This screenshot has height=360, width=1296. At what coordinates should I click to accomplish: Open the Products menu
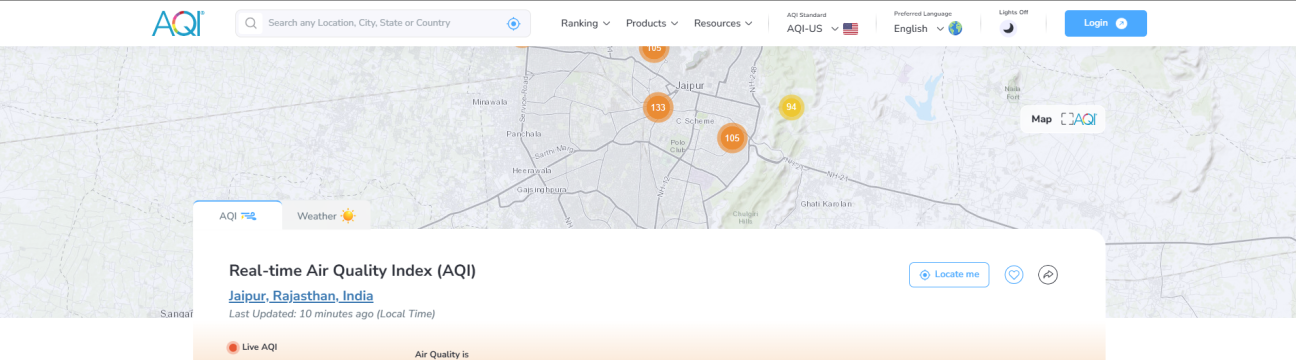(652, 23)
